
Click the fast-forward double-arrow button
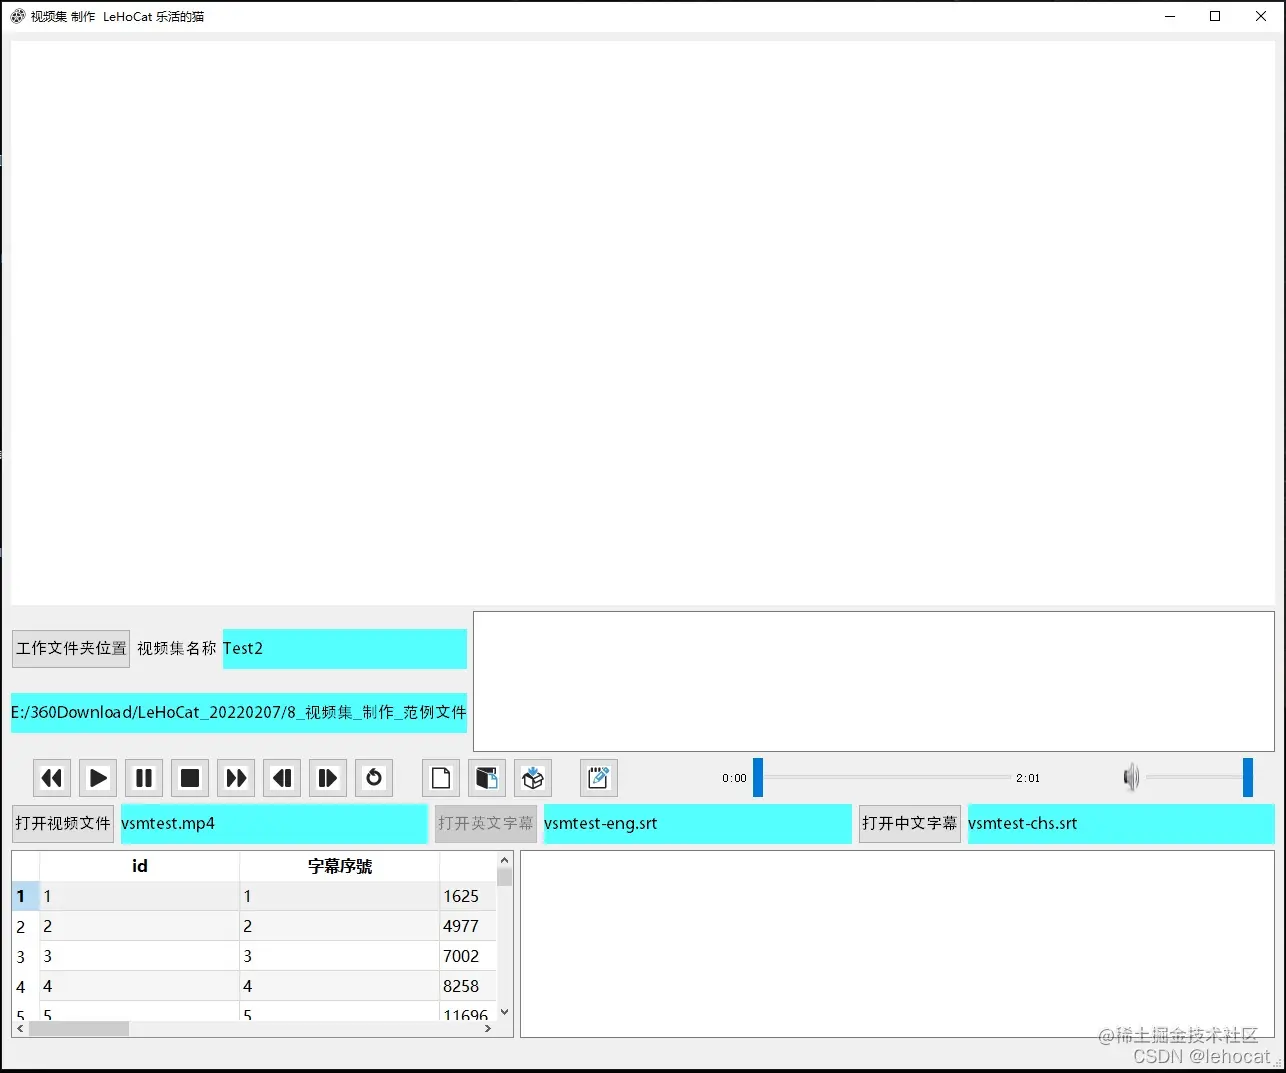[236, 778]
